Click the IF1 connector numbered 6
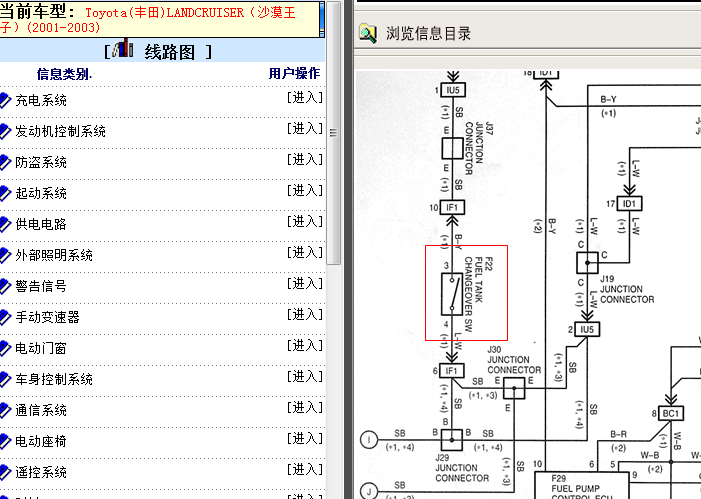The width and height of the screenshot is (701, 499). [452, 371]
